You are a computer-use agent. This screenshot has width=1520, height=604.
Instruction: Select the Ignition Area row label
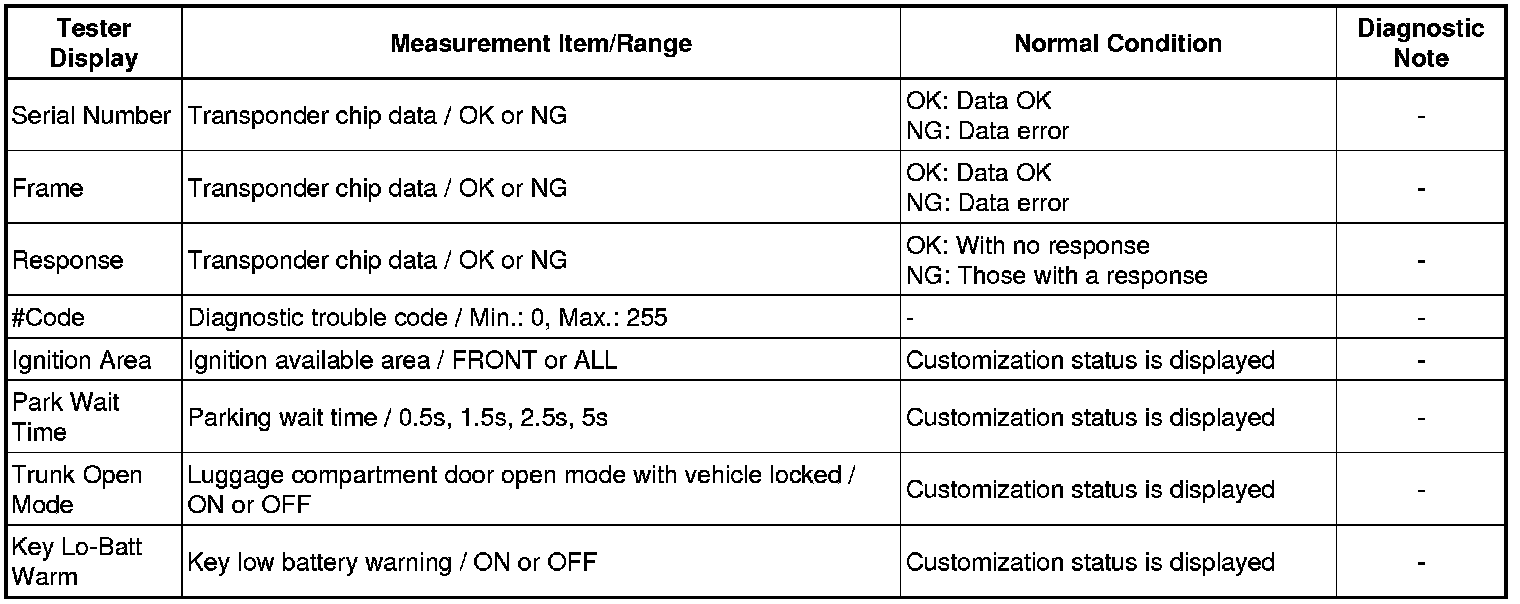81,360
